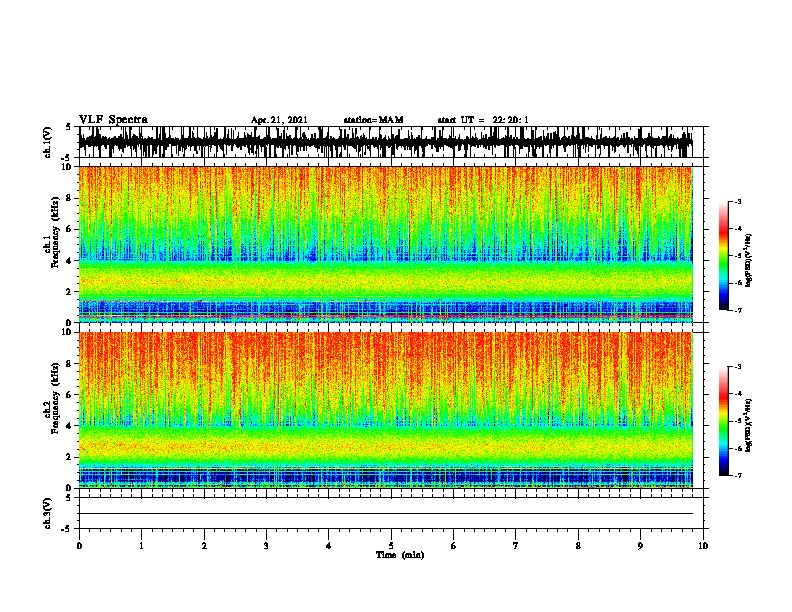Click the 5 tick on the time axis

pos(391,546)
